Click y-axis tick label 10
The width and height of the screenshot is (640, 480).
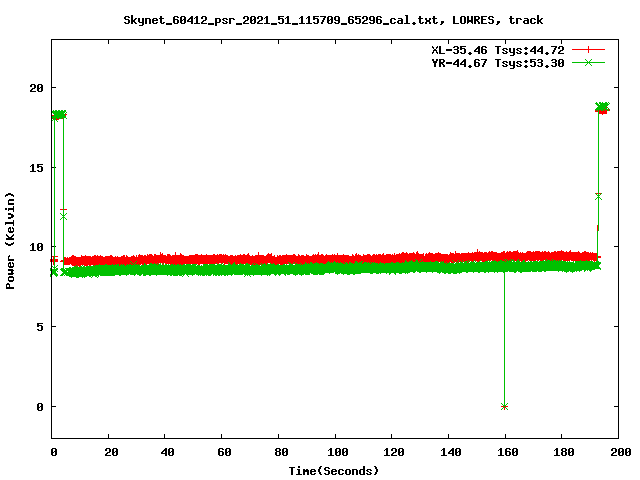point(36,247)
